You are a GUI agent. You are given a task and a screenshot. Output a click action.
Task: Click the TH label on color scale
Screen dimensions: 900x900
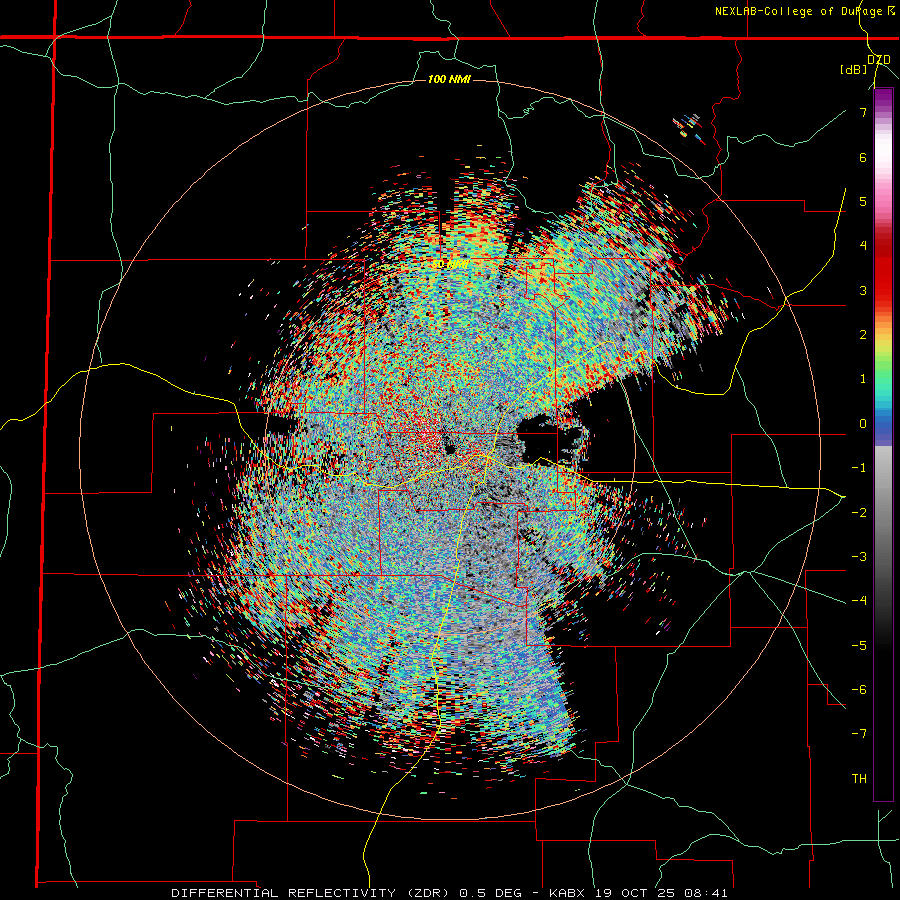pyautogui.click(x=859, y=779)
